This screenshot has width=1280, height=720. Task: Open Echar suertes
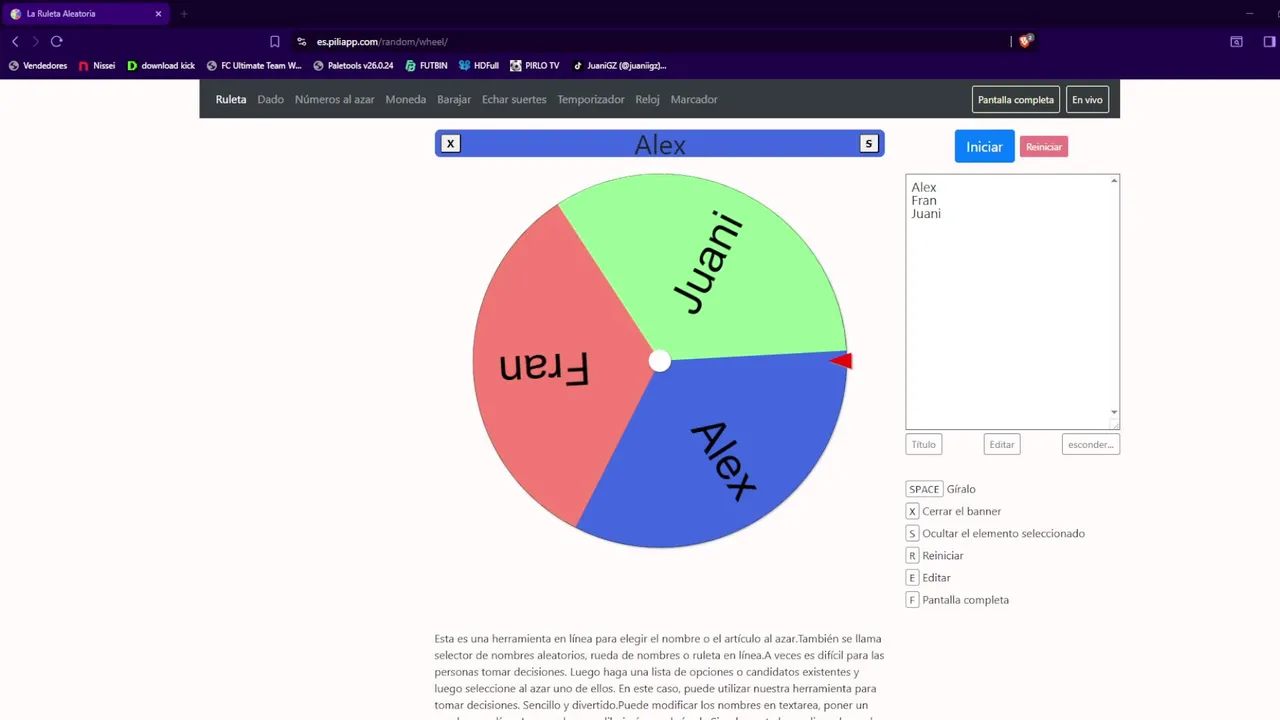pyautogui.click(x=514, y=100)
